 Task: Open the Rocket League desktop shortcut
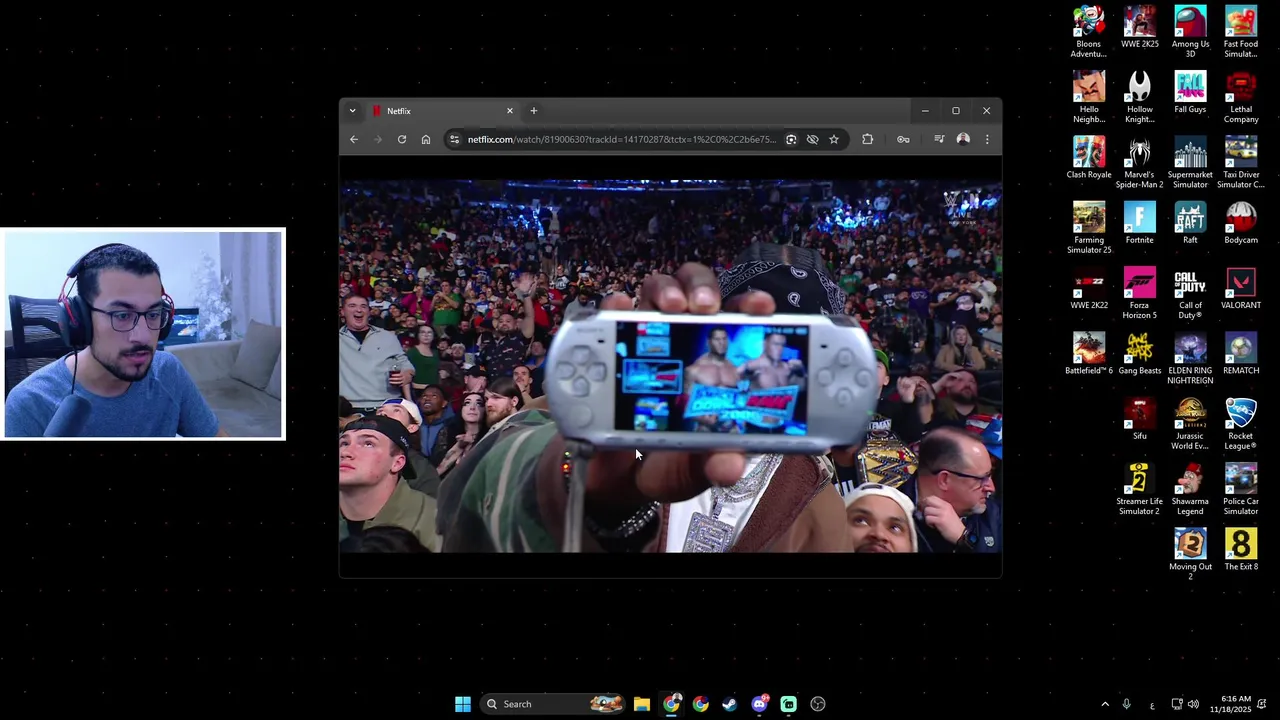pos(1241,425)
